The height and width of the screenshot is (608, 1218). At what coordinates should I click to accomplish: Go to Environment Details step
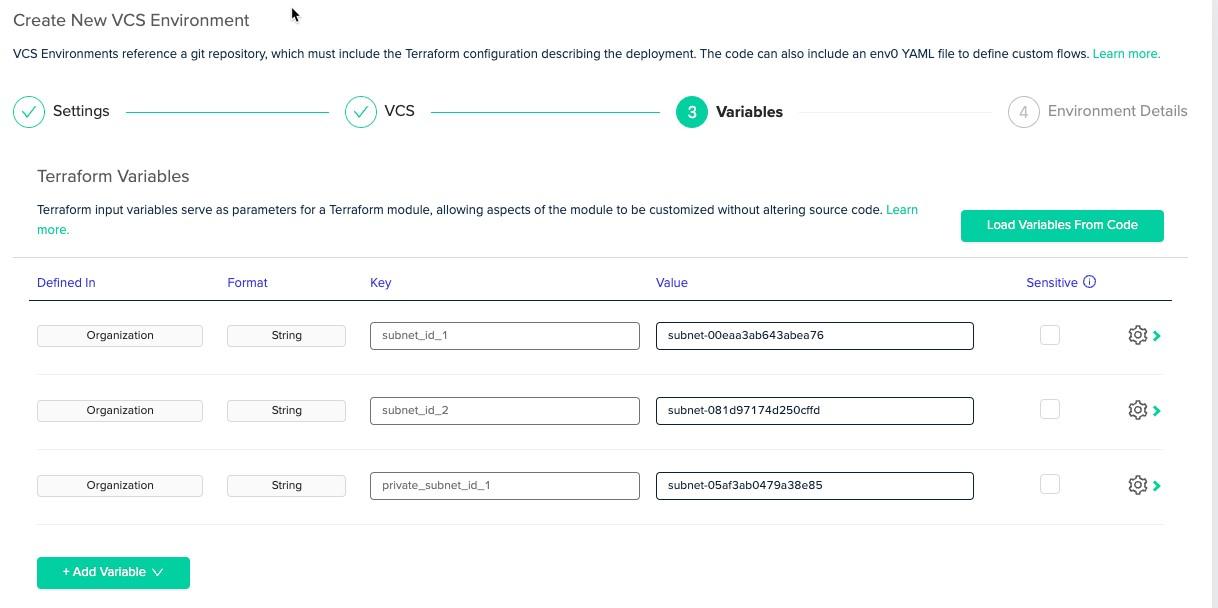1117,112
